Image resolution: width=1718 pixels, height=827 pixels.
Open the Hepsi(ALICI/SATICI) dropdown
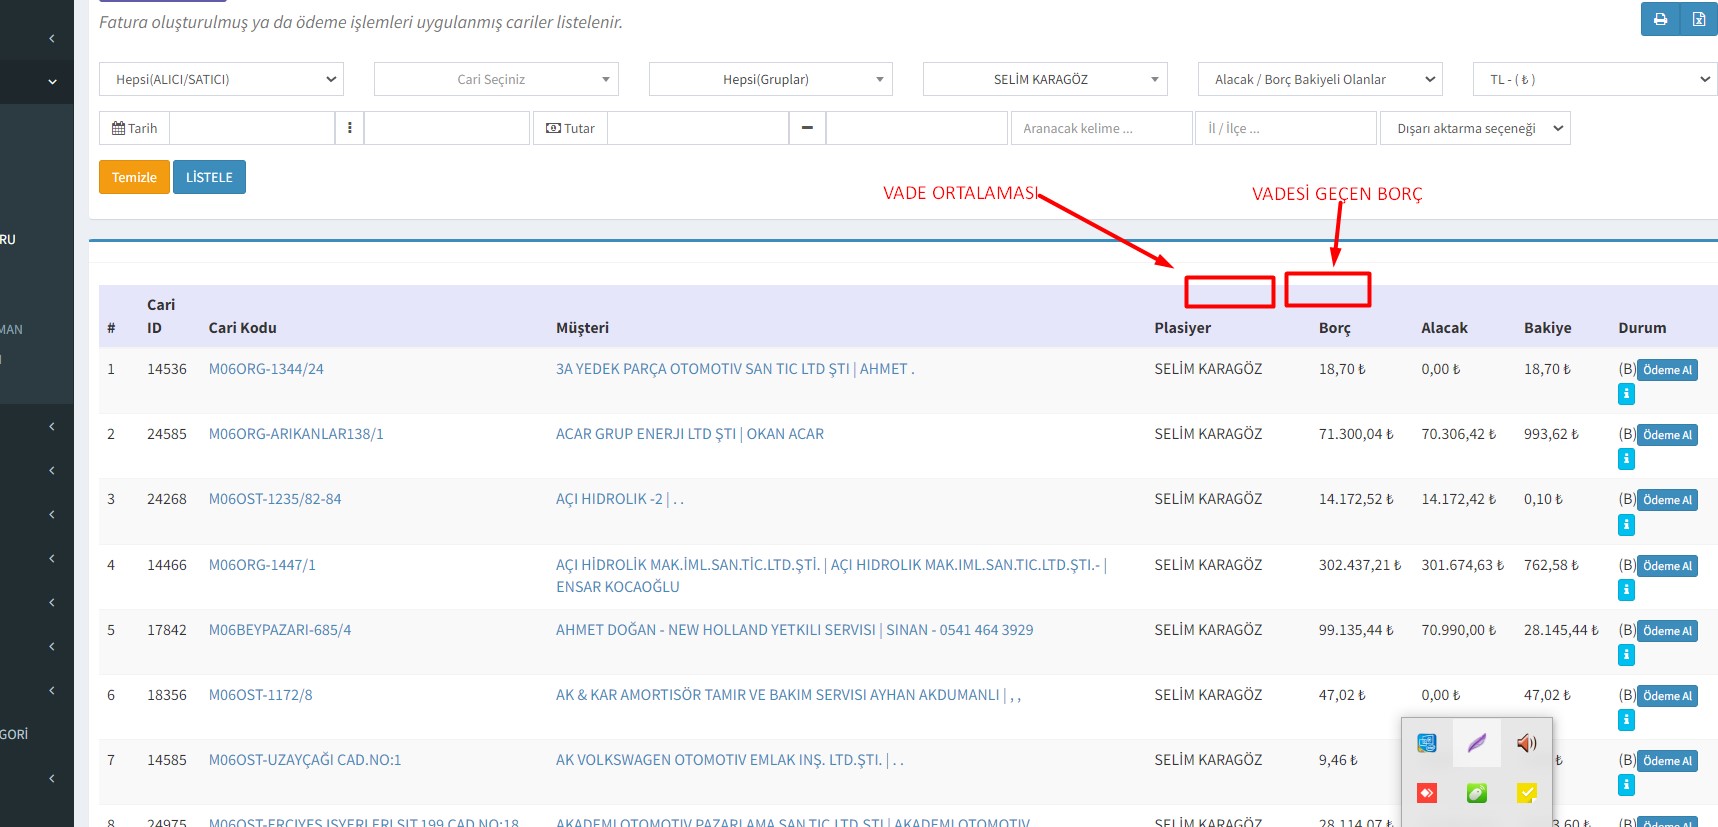click(x=221, y=79)
